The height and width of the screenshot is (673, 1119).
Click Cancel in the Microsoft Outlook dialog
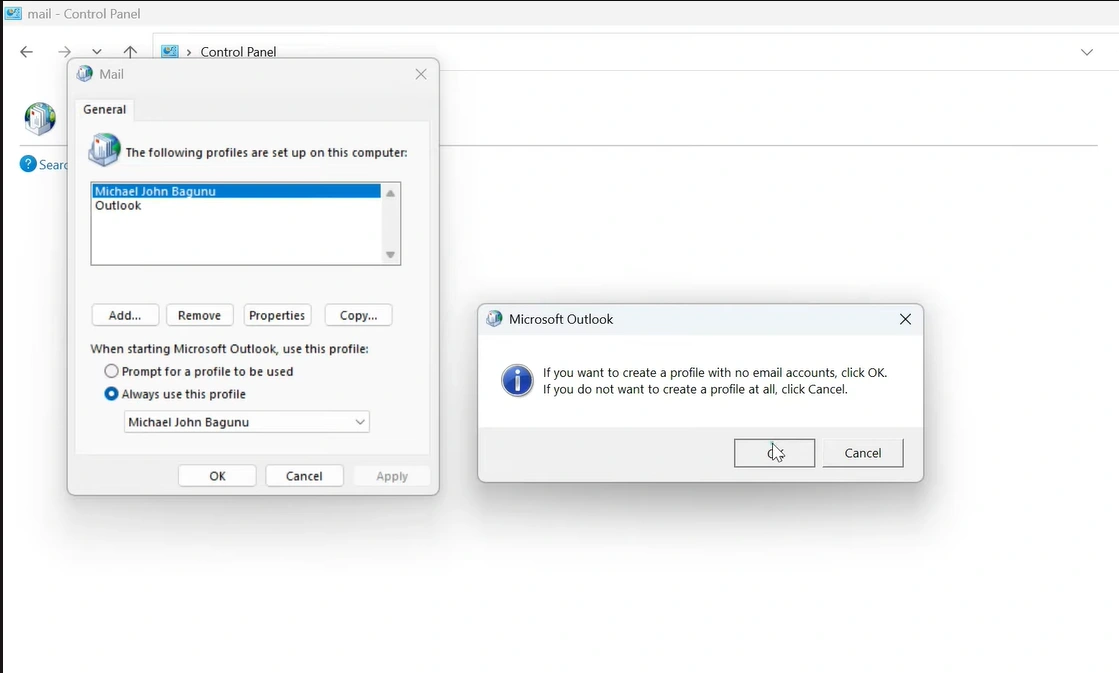pos(863,453)
